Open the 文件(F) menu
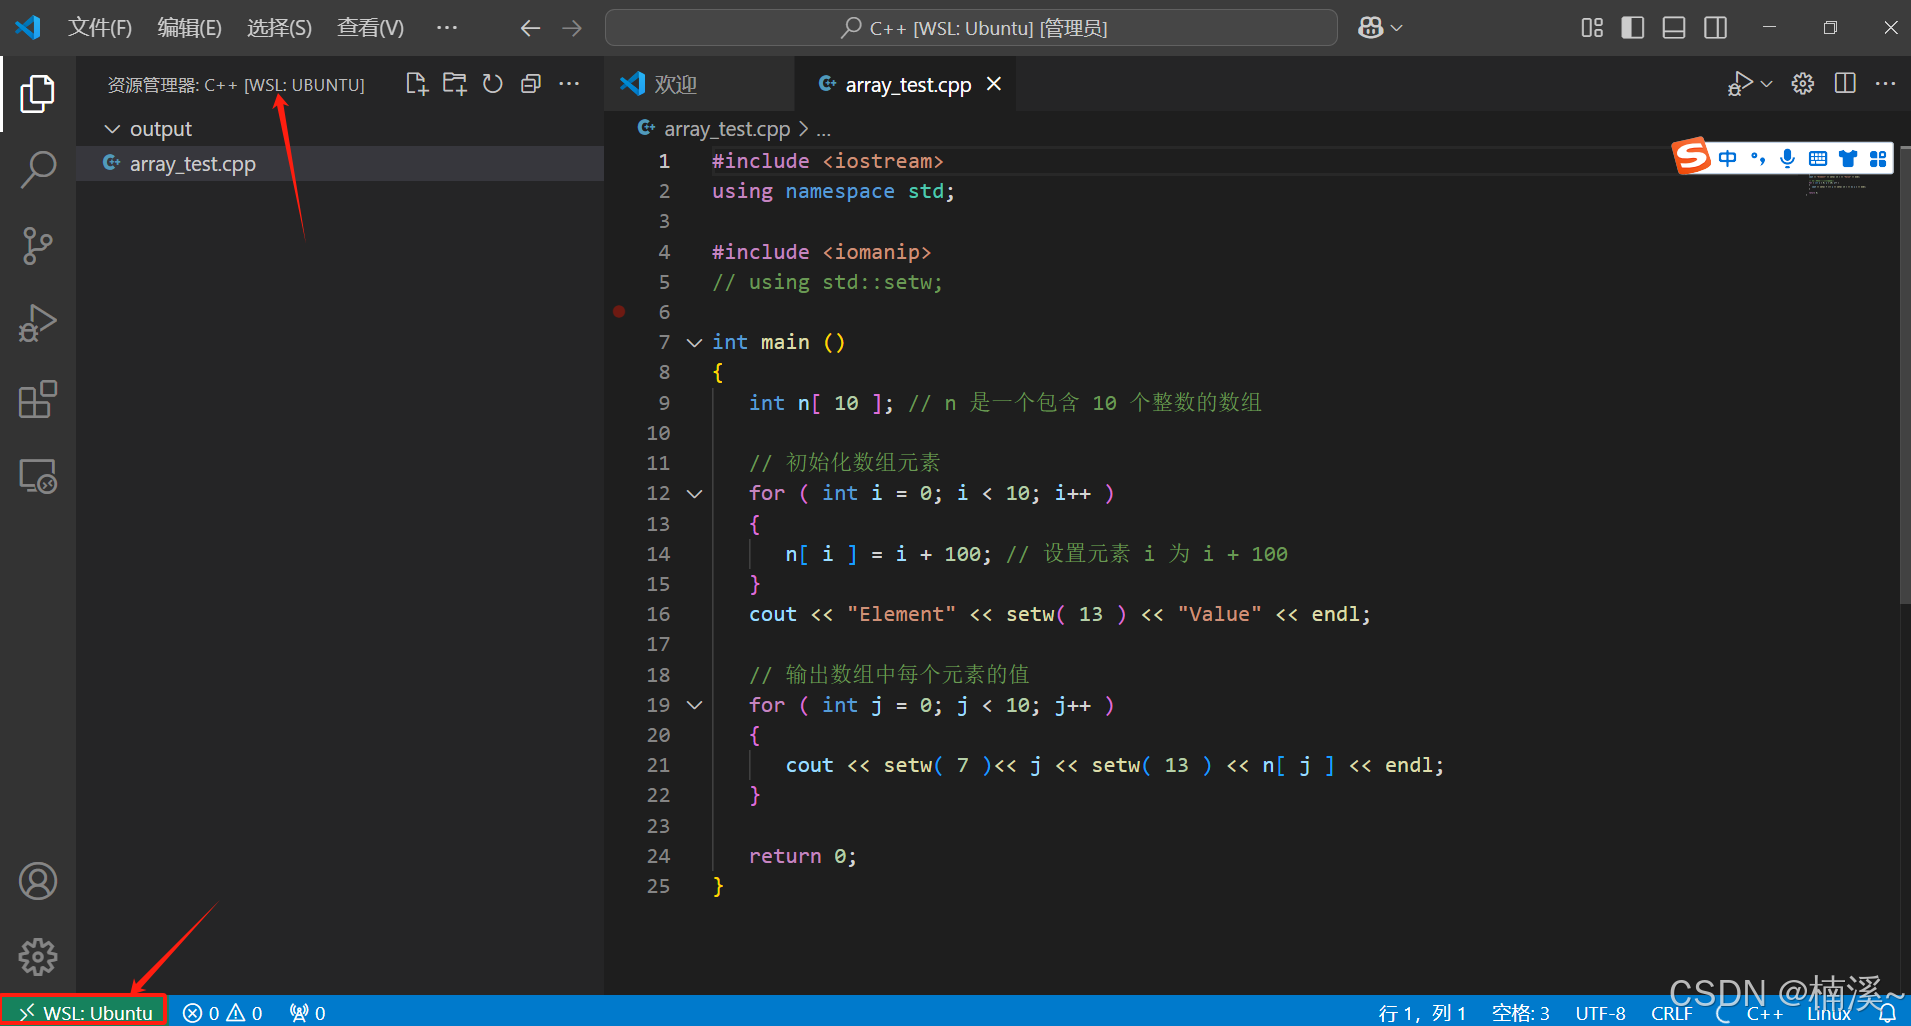1911x1026 pixels. coord(99,28)
